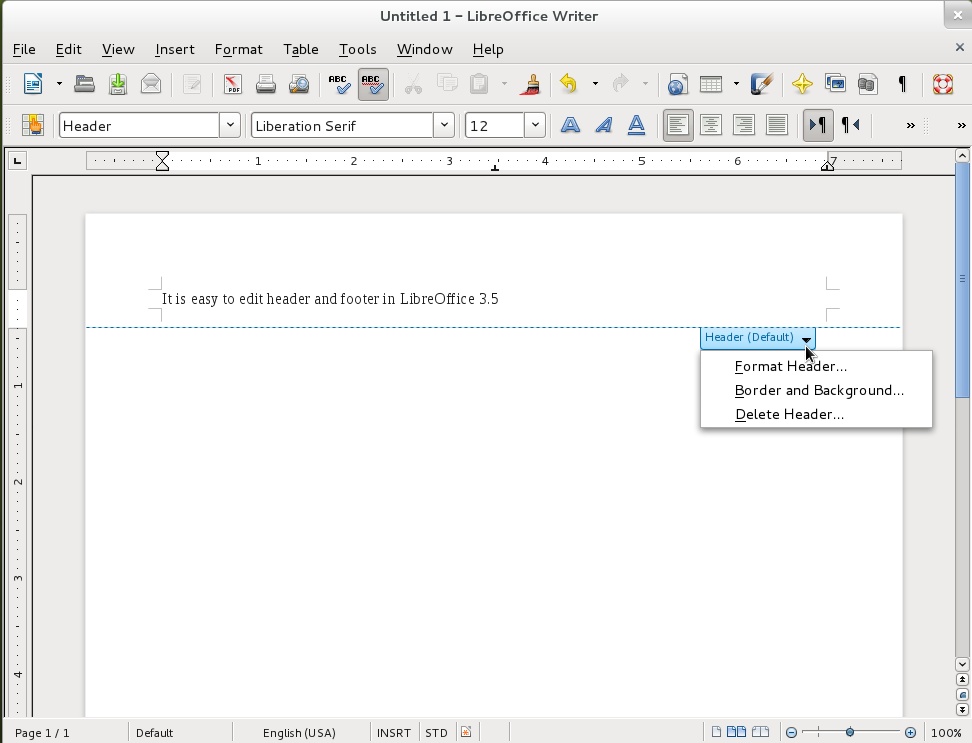972x743 pixels.
Task: Enable centered paragraph alignment
Action: (x=710, y=124)
